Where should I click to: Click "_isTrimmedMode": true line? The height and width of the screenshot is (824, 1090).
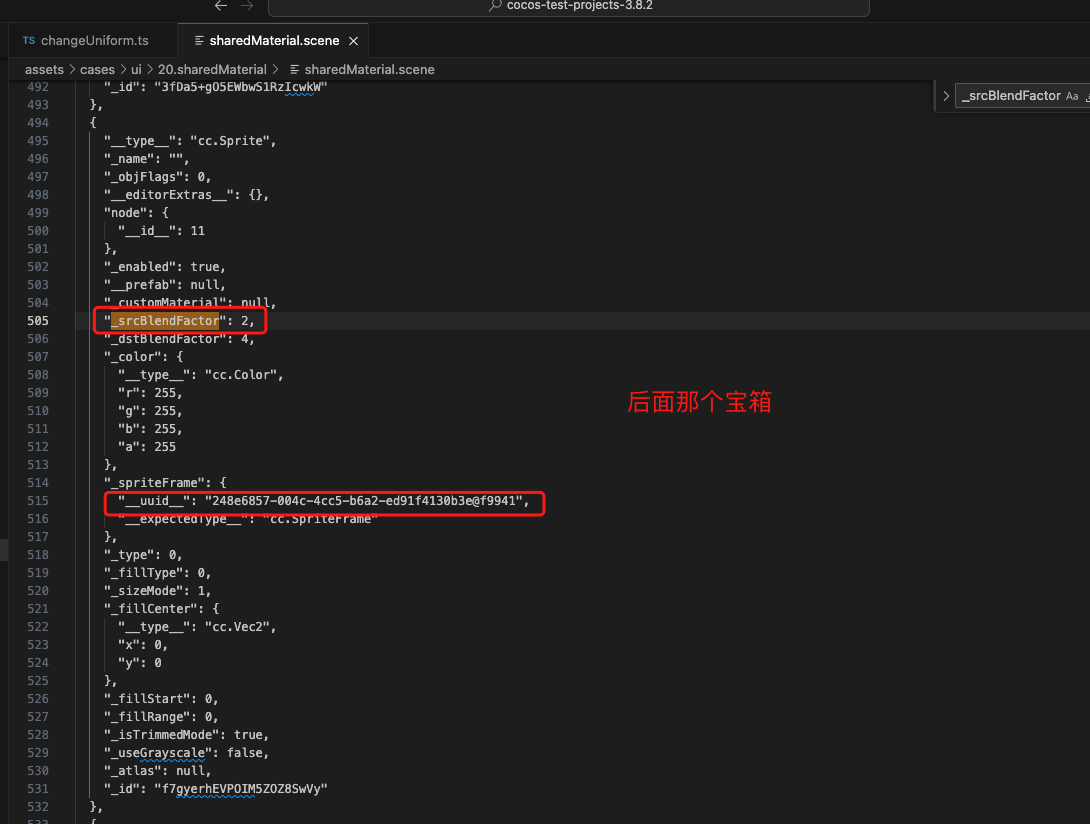pos(186,735)
